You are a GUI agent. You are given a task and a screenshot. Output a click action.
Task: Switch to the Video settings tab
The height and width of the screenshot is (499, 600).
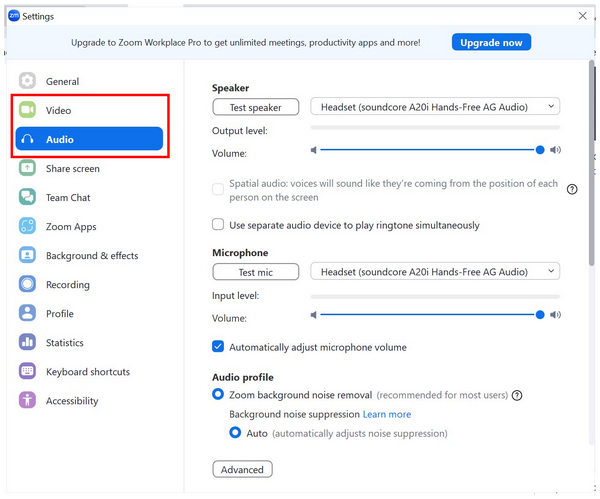[89, 110]
